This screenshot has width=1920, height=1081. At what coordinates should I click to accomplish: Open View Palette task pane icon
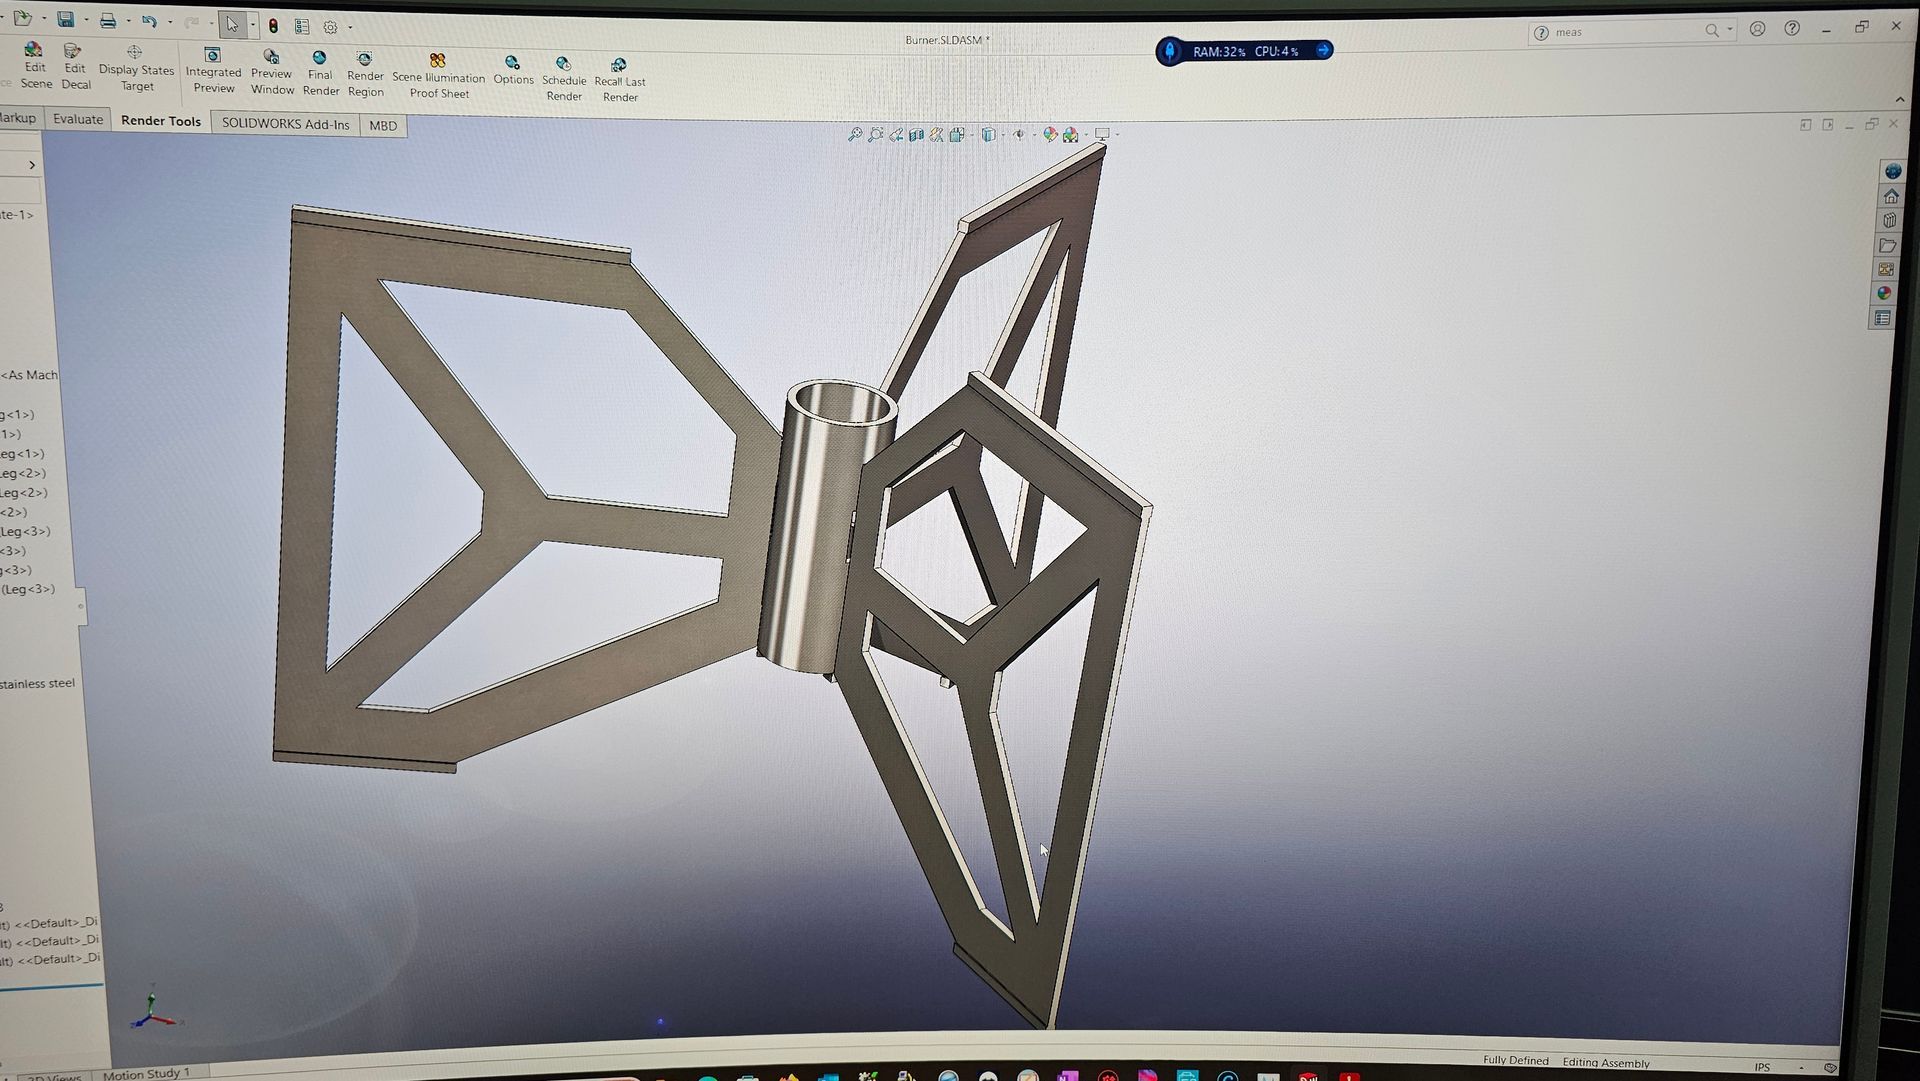coord(1886,269)
